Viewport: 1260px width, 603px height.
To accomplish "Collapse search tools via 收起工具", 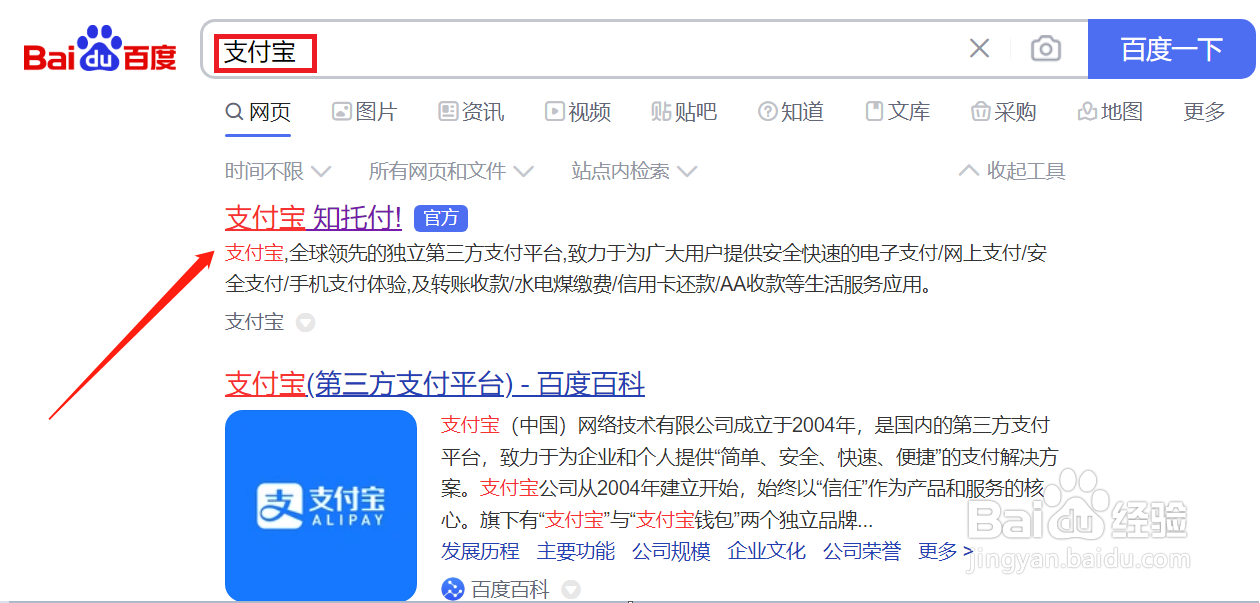I will pos(1012,171).
